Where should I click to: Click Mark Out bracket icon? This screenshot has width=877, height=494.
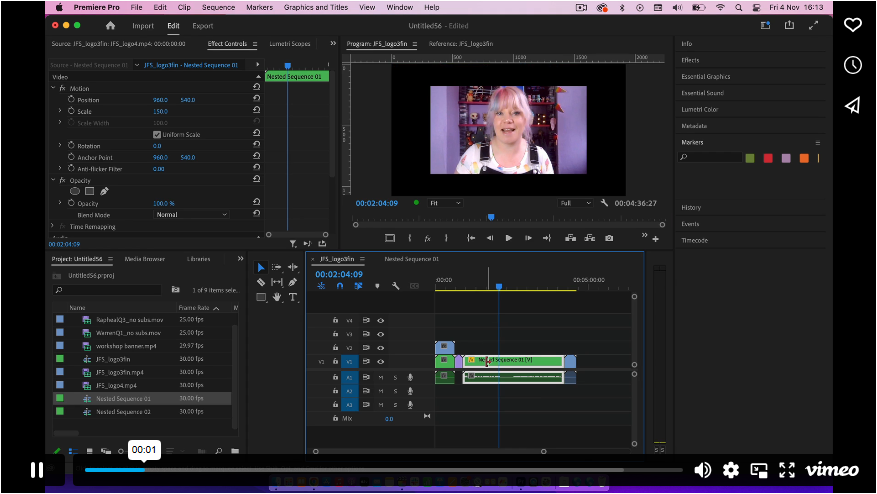coord(446,238)
